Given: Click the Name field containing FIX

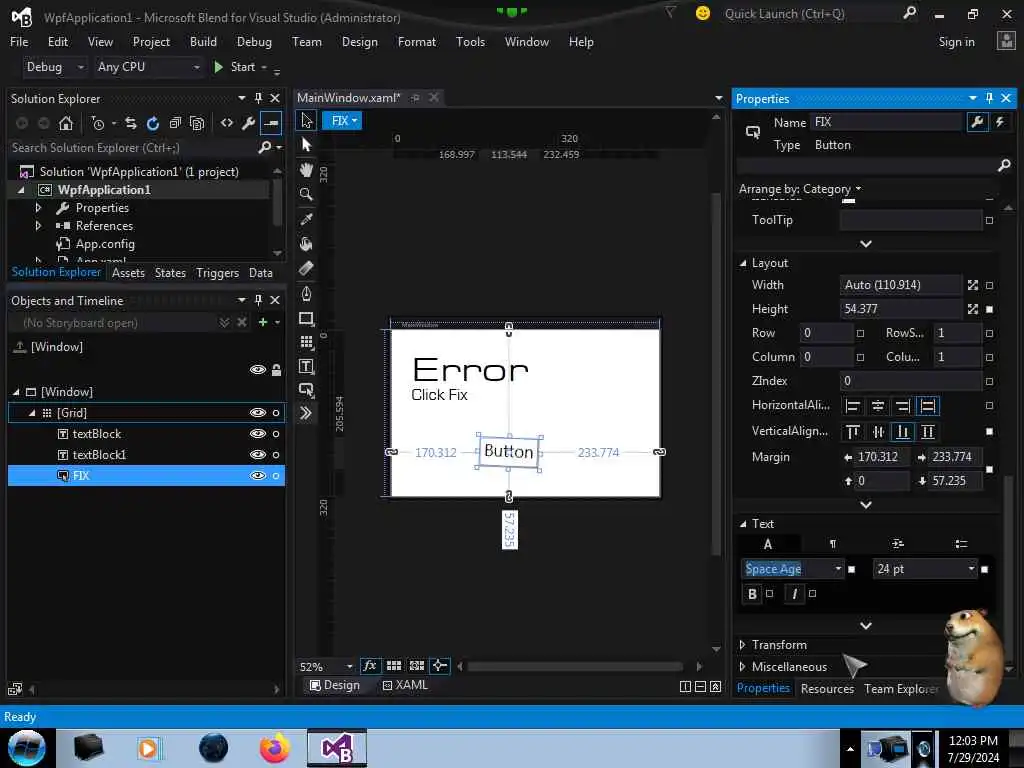Looking at the screenshot, I should 886,122.
